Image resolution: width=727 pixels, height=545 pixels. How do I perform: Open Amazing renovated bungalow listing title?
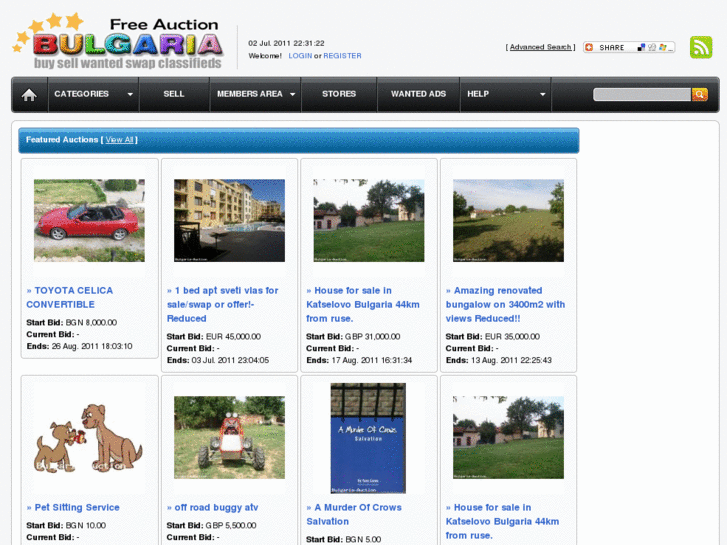505,304
